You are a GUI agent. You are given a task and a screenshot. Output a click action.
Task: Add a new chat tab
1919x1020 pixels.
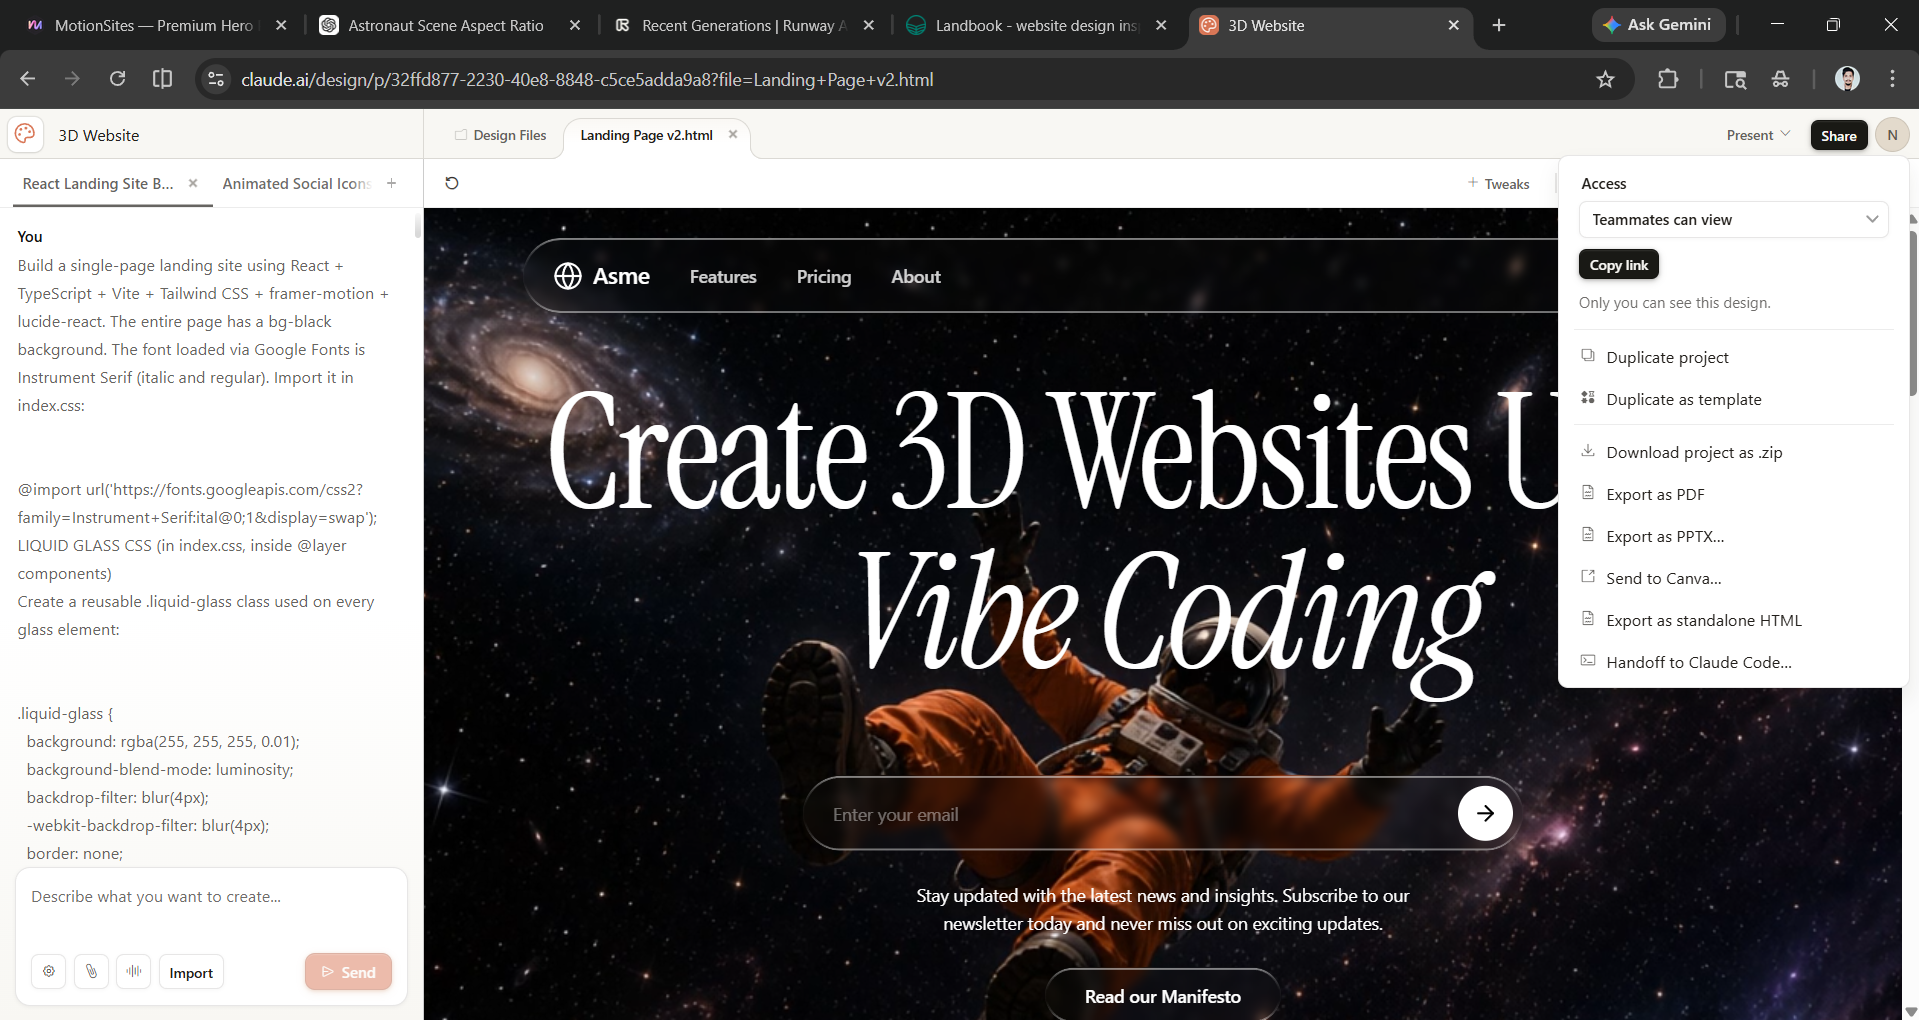tap(392, 183)
